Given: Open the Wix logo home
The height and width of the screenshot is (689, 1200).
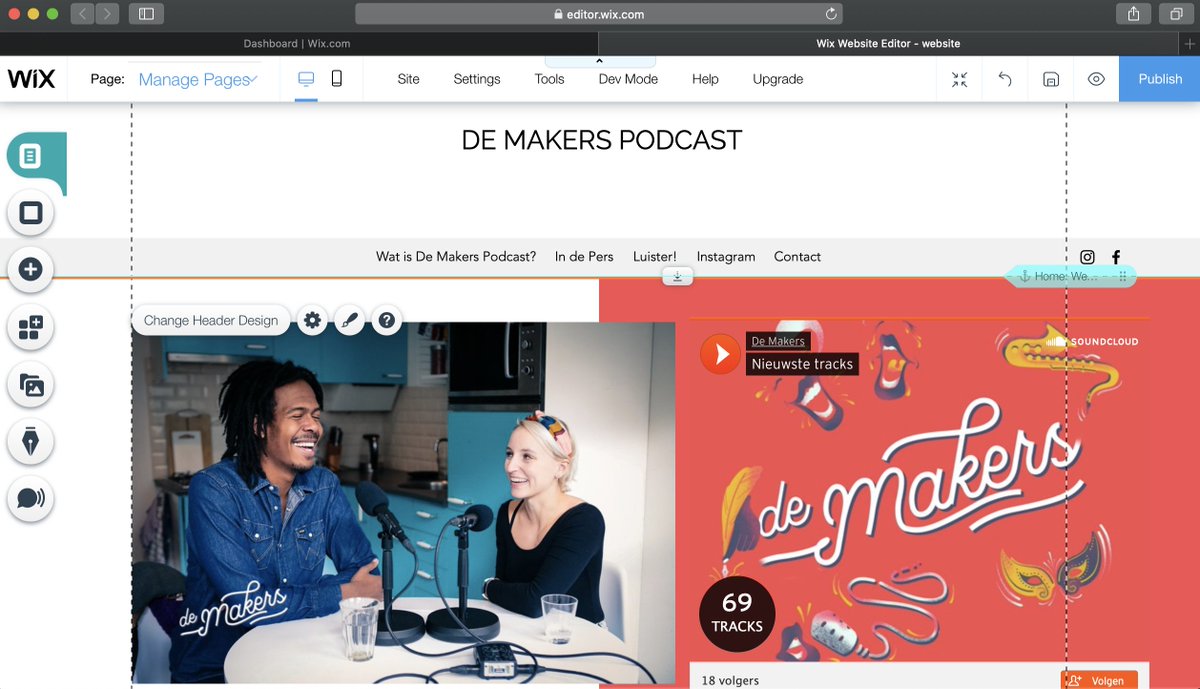Looking at the screenshot, I should coord(32,79).
